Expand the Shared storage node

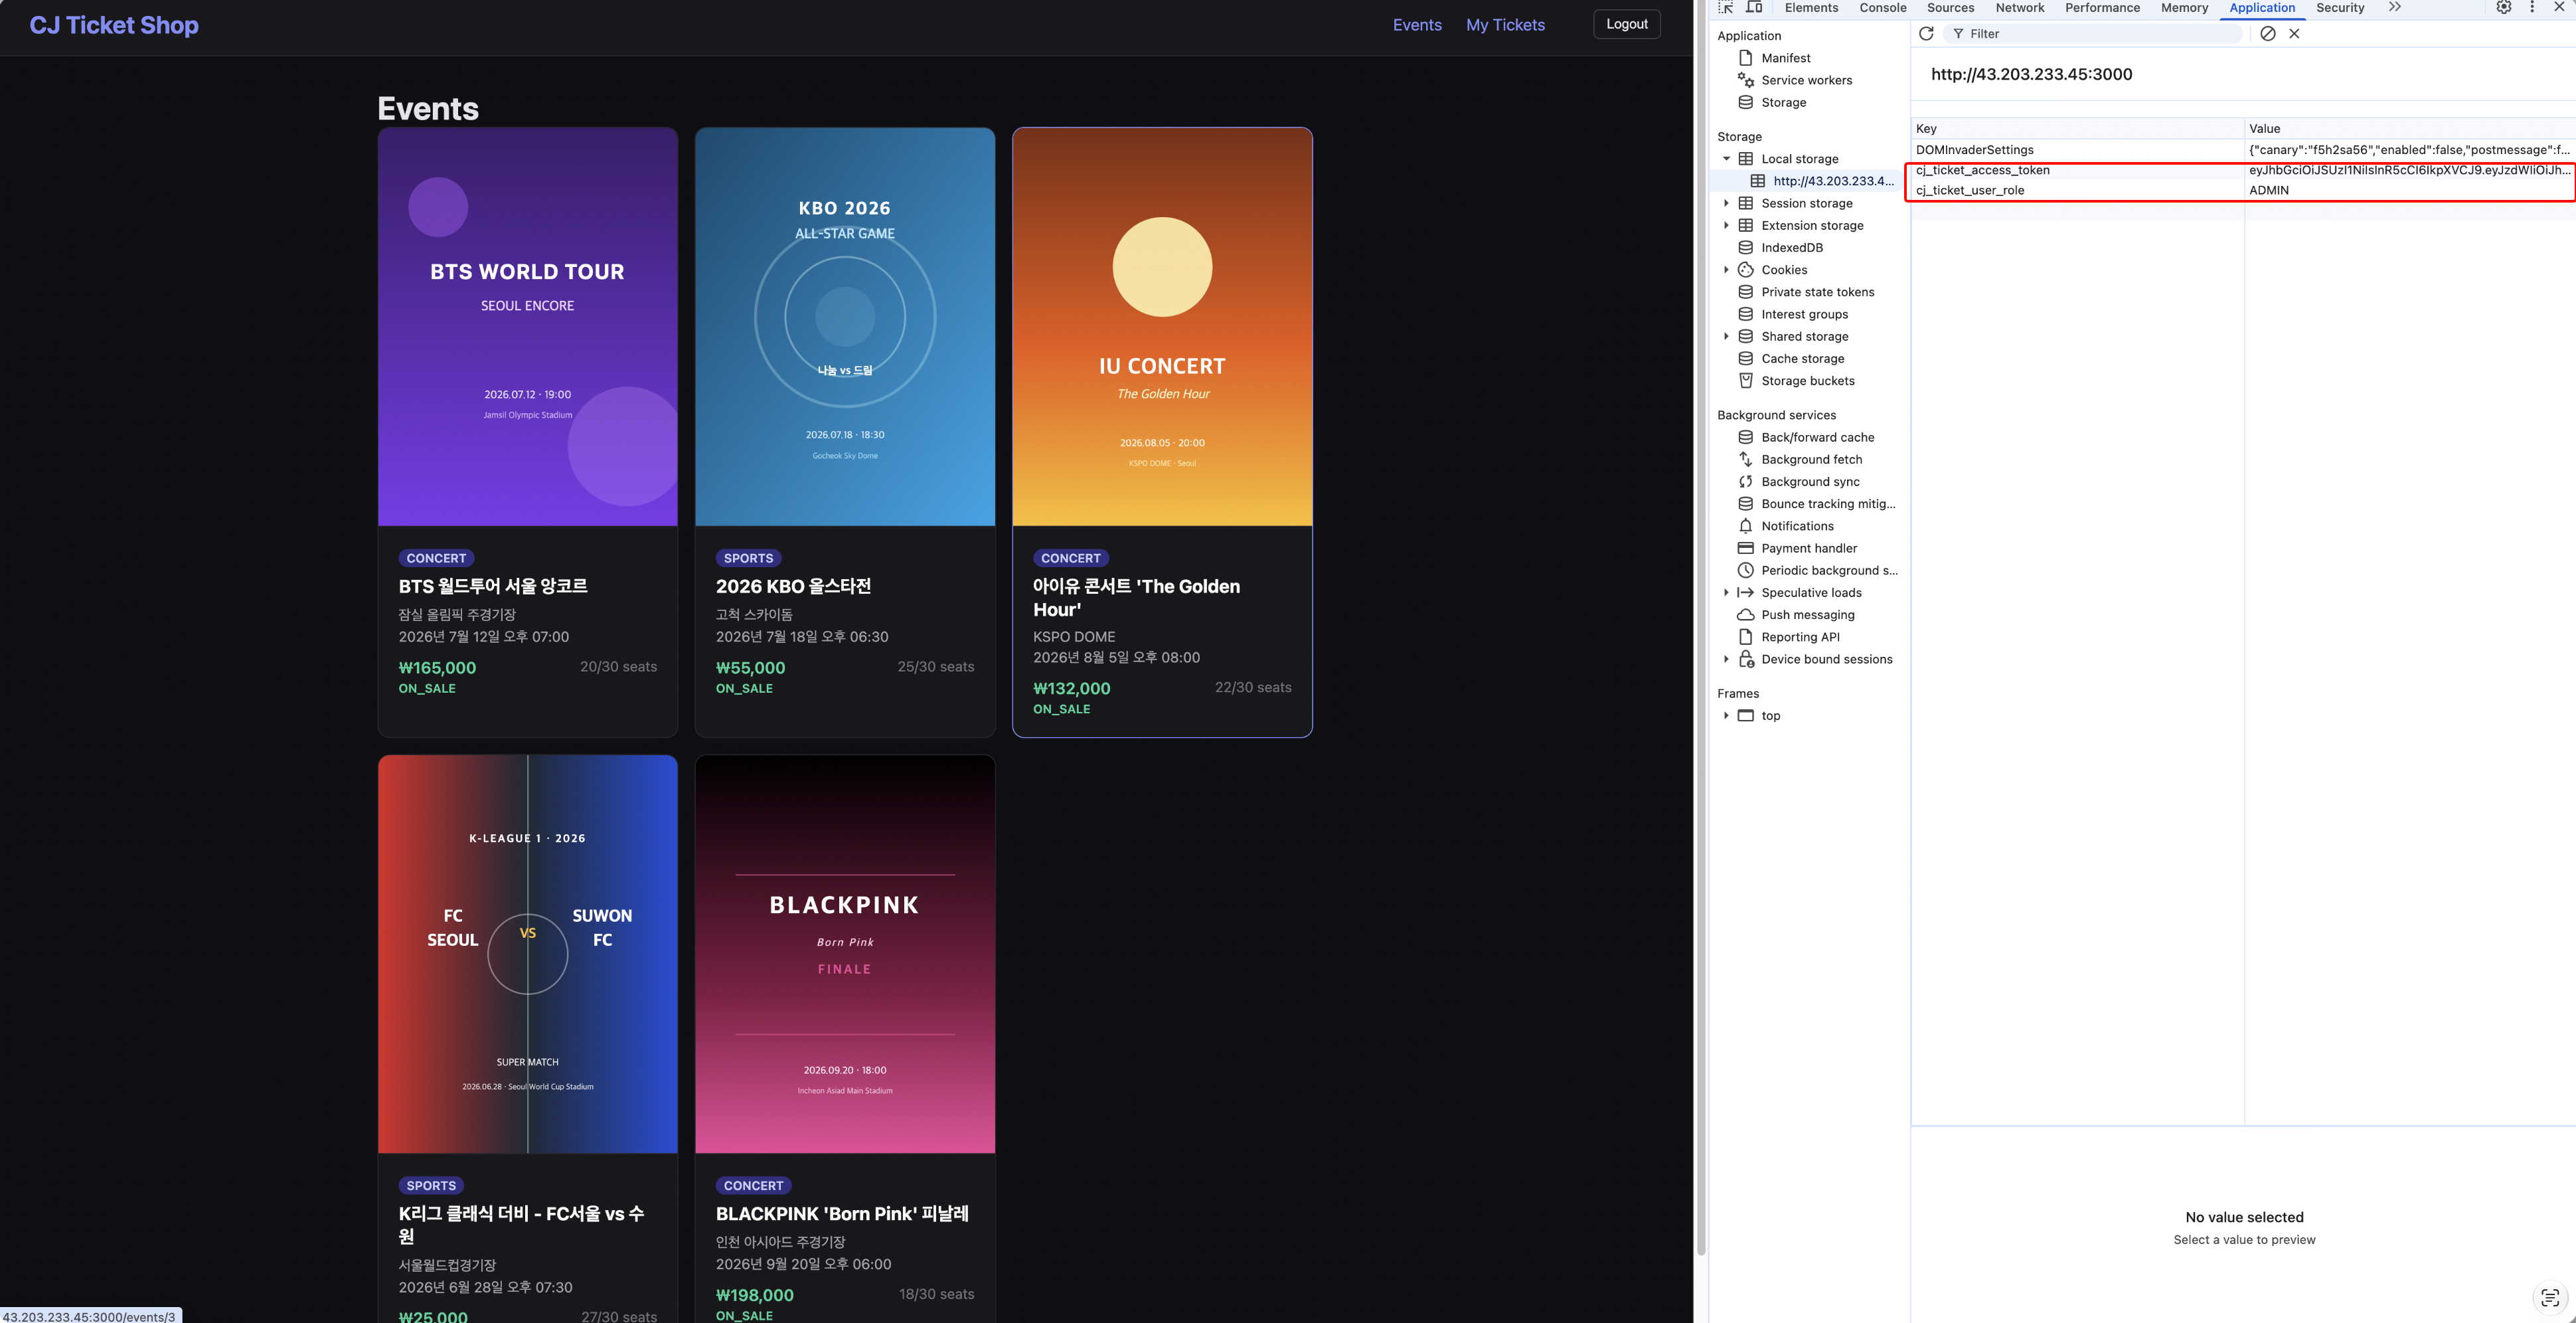1726,337
